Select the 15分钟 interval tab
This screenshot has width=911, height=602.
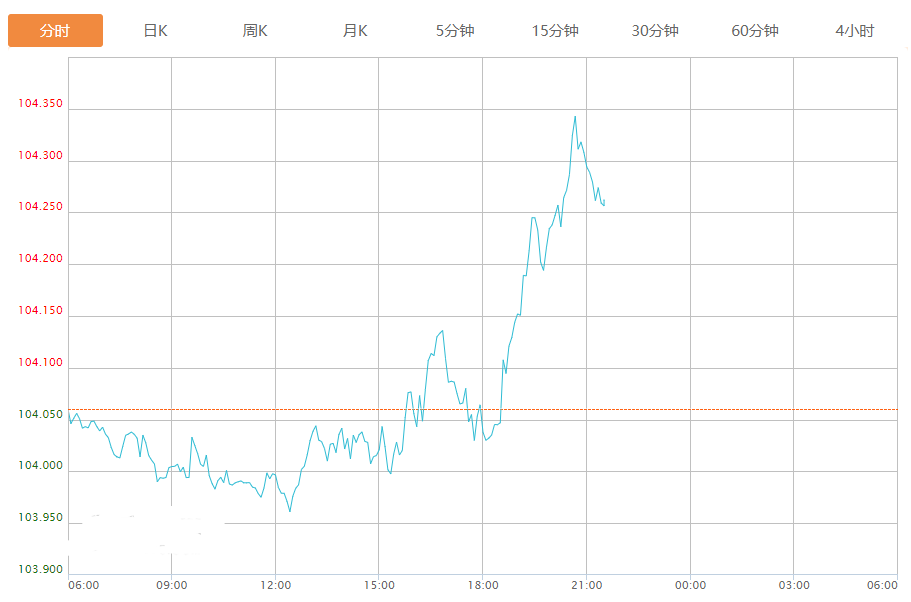[x=555, y=31]
